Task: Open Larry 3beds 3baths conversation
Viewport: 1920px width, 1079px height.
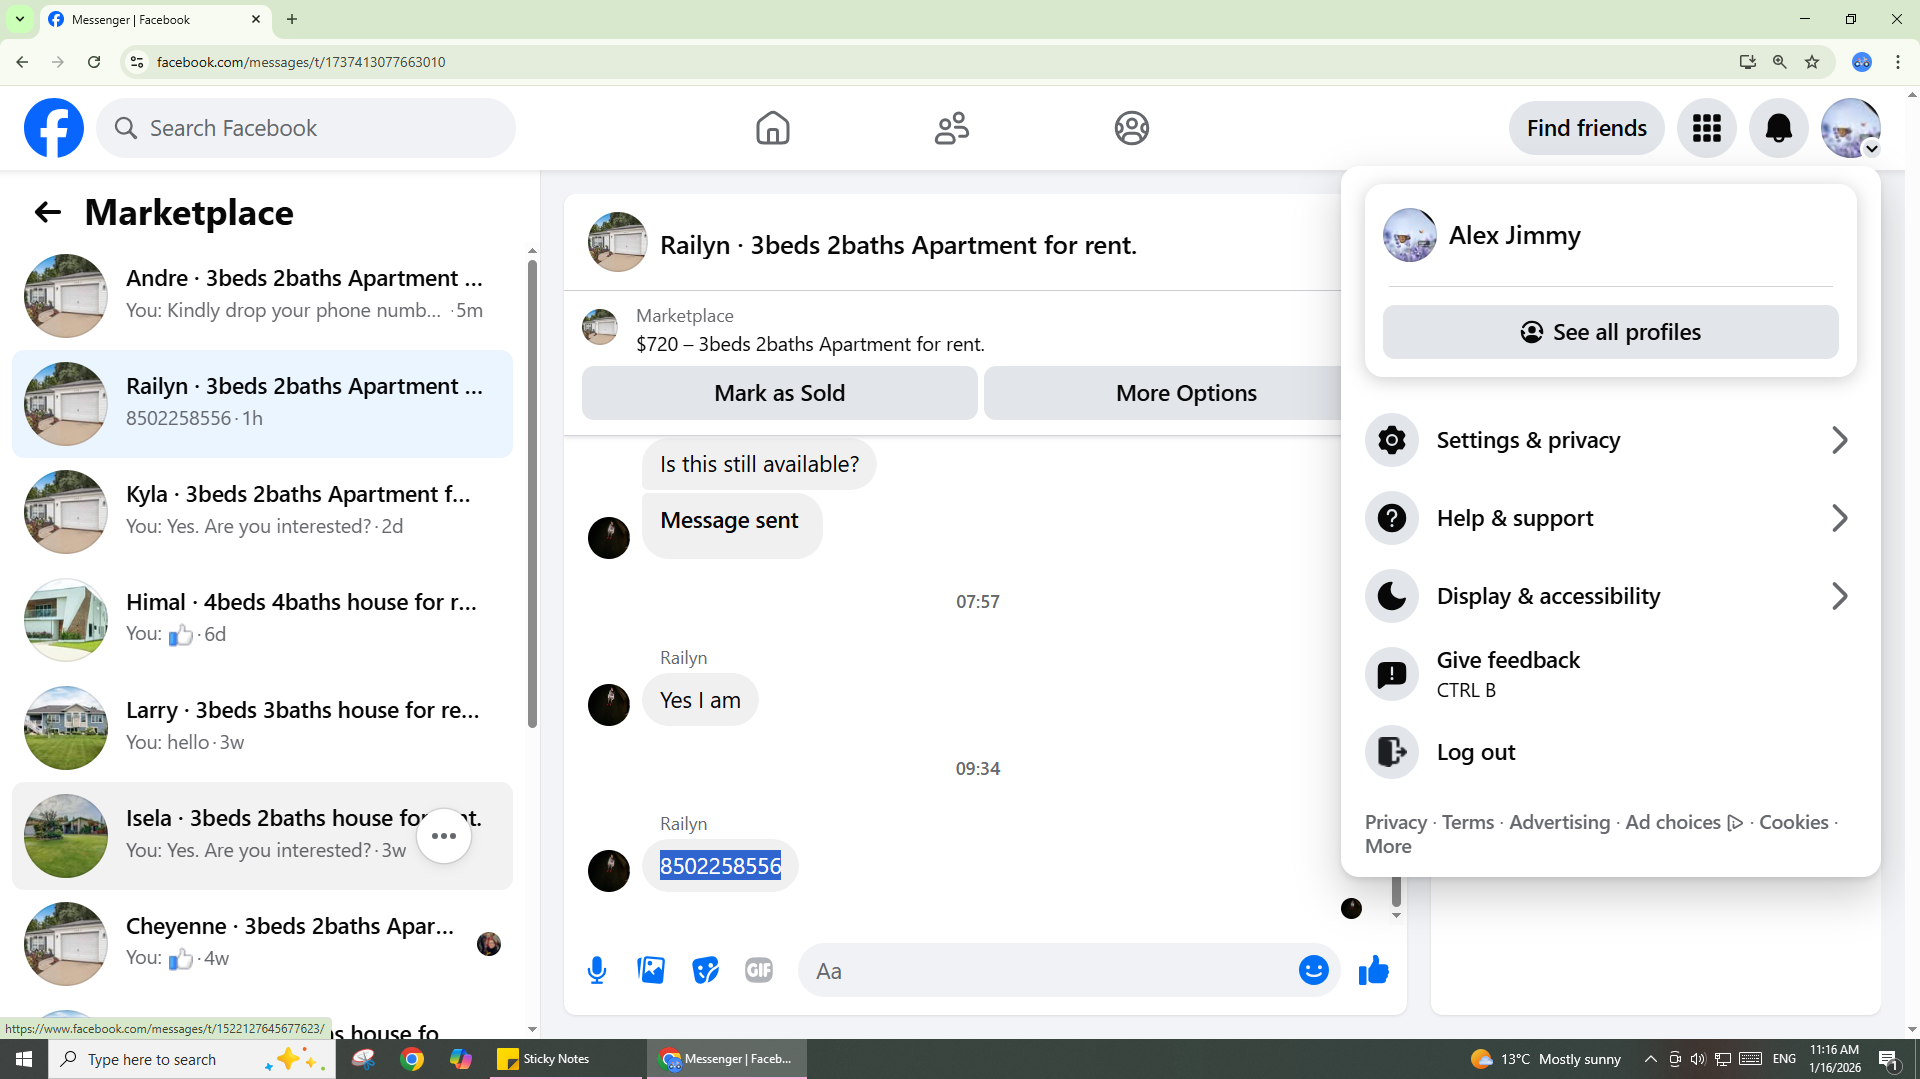Action: point(262,728)
